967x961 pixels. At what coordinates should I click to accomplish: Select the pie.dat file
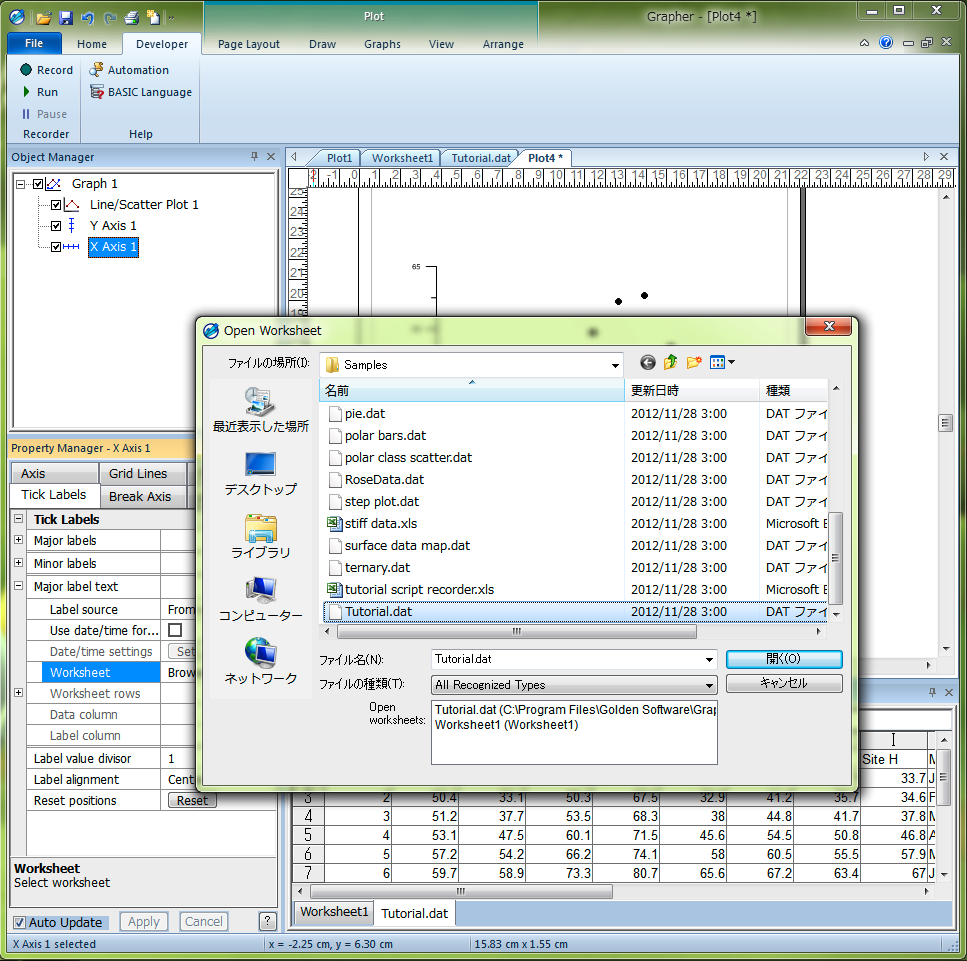(364, 414)
